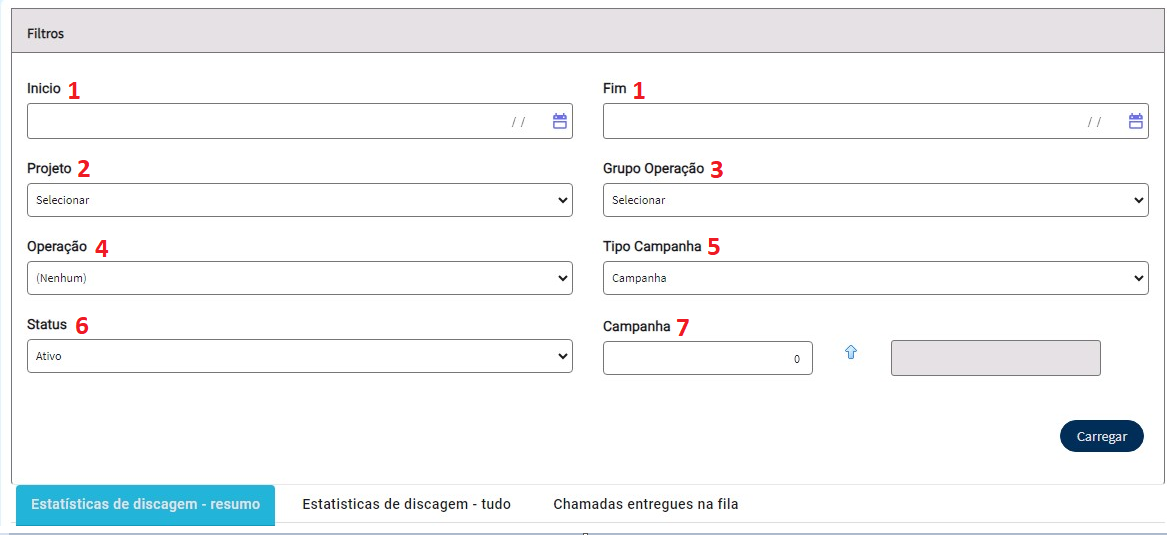This screenshot has height=535, width=1167.
Task: Click the Campanha number input field
Action: 708,358
